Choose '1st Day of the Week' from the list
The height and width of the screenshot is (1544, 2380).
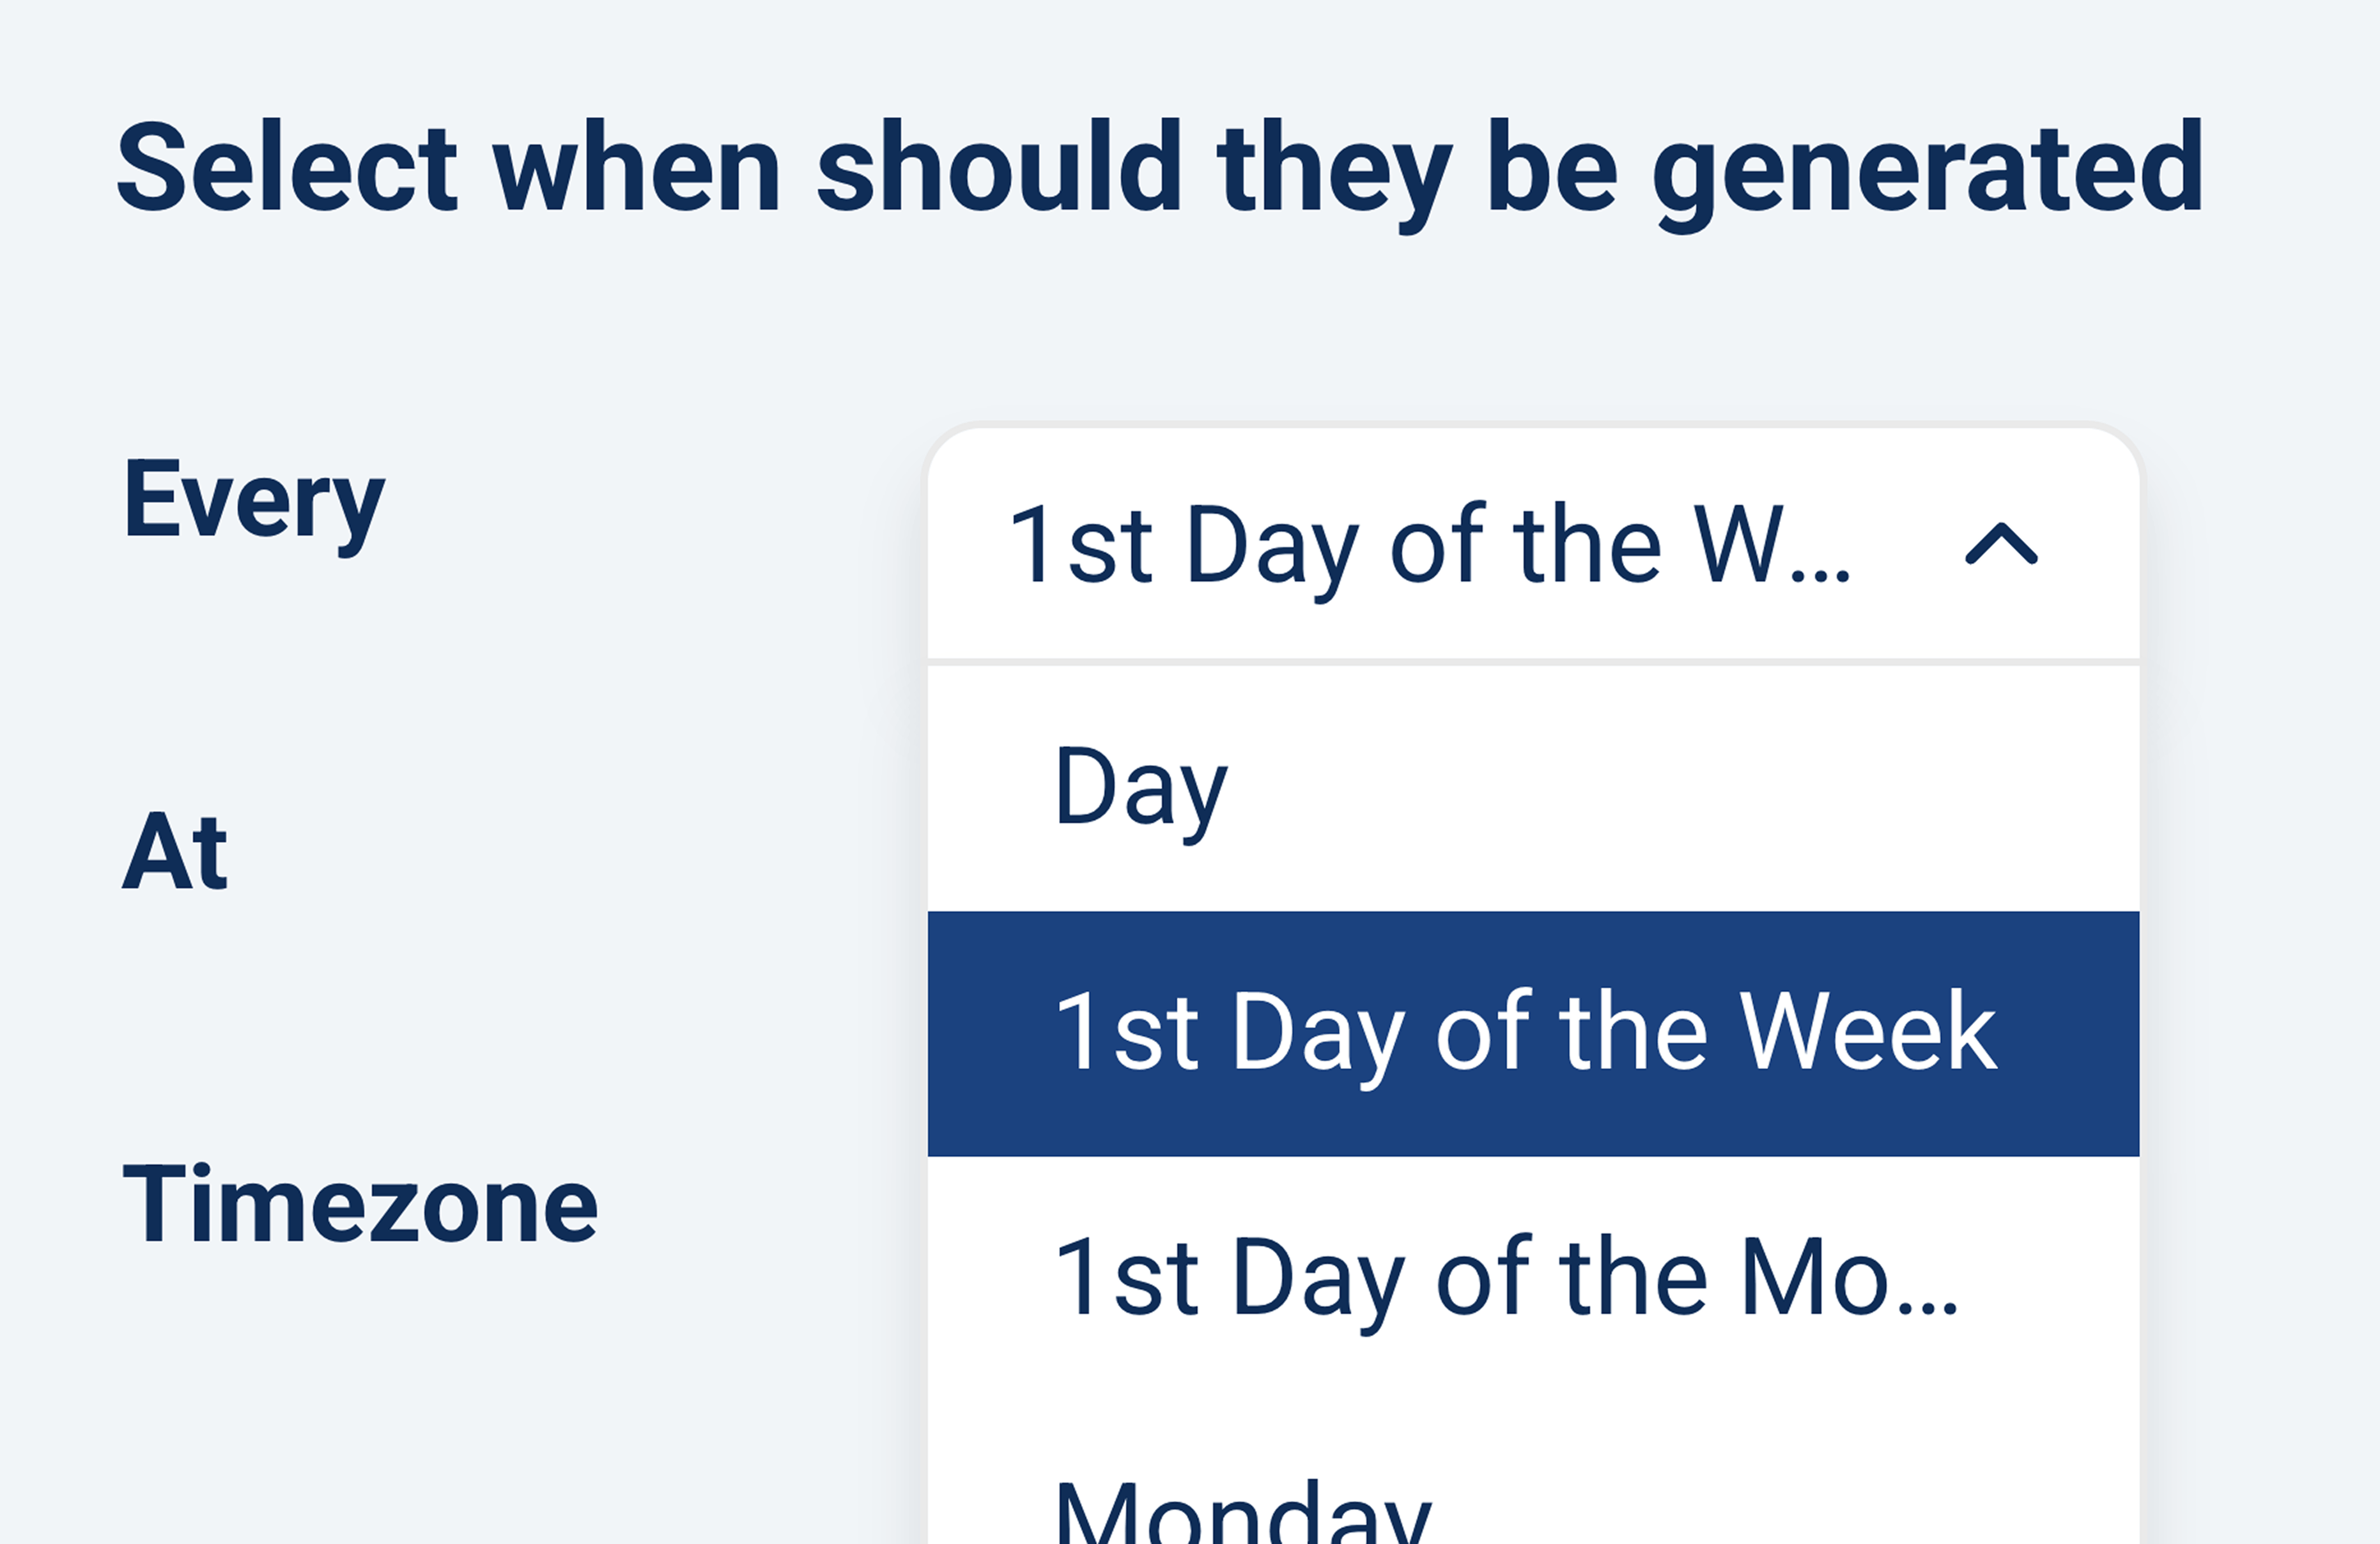(x=1526, y=1033)
